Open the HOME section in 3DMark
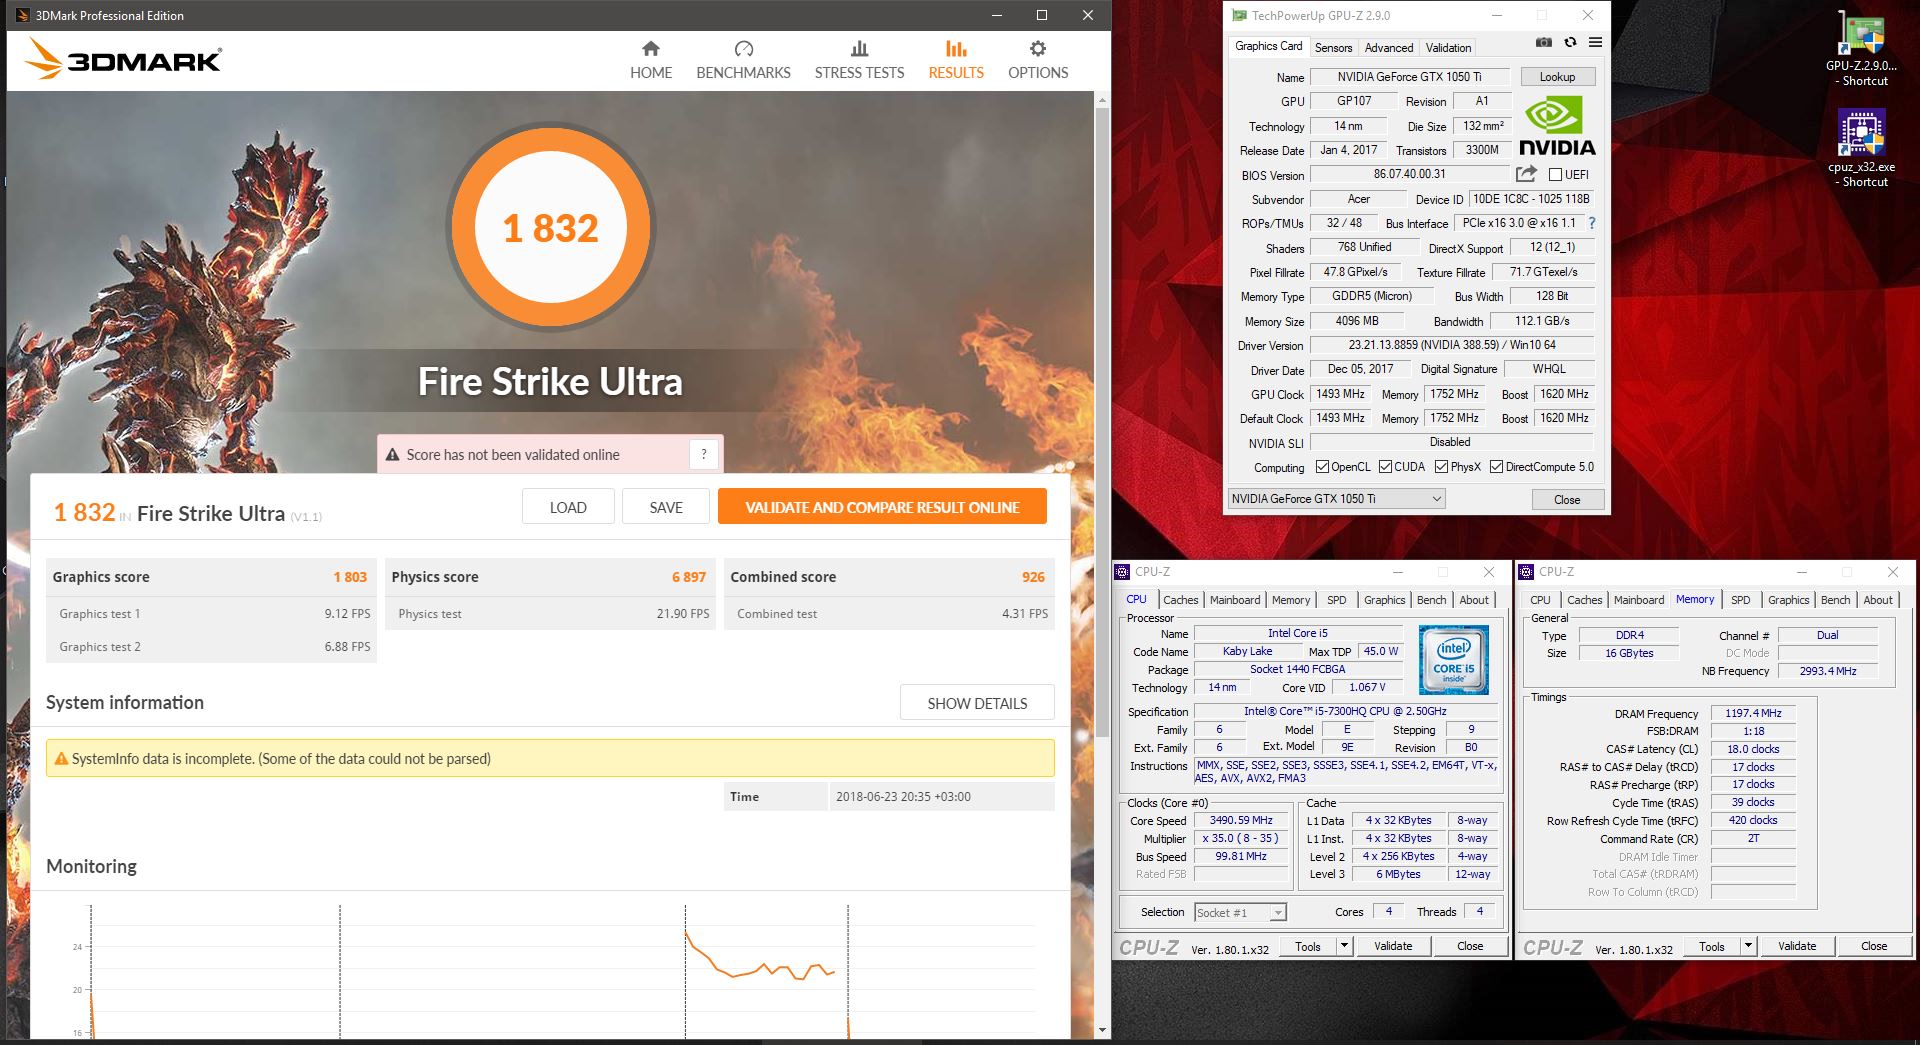This screenshot has height=1045, width=1920. [x=651, y=60]
